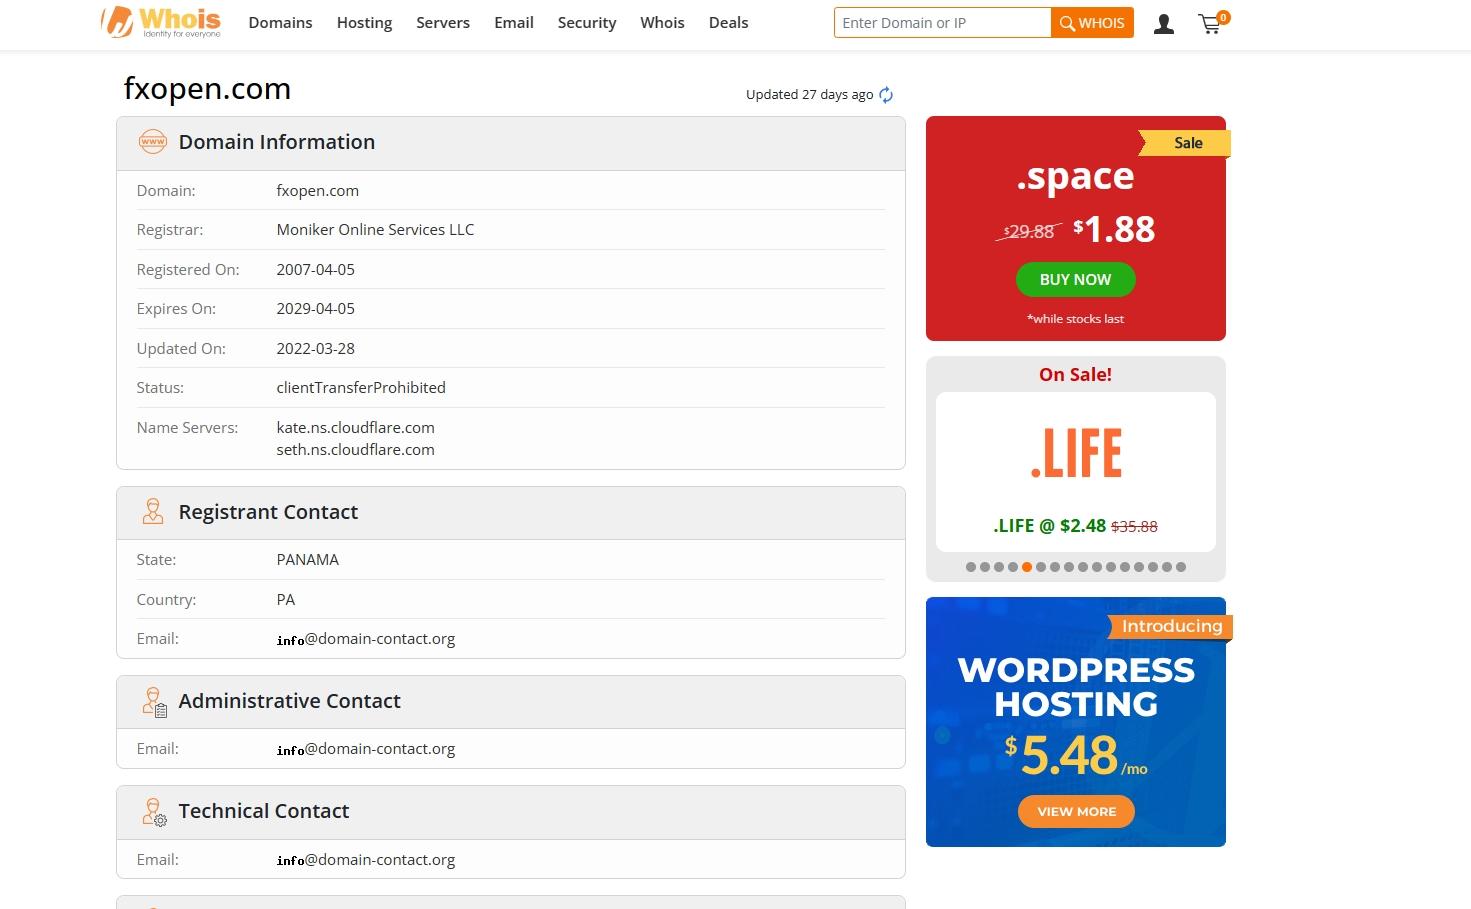The image size is (1471, 909).
Task: Select the last carousel dot under .LIFE
Action: click(x=1181, y=567)
